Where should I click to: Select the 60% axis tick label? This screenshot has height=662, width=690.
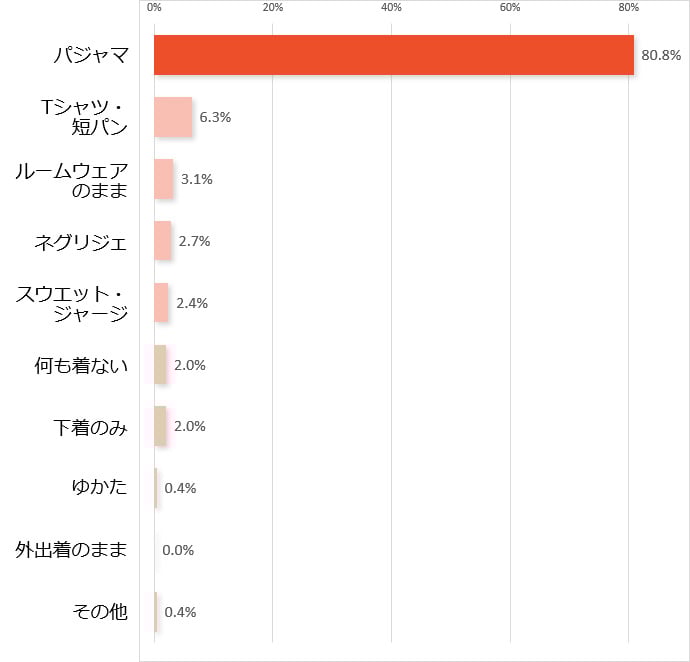[510, 8]
